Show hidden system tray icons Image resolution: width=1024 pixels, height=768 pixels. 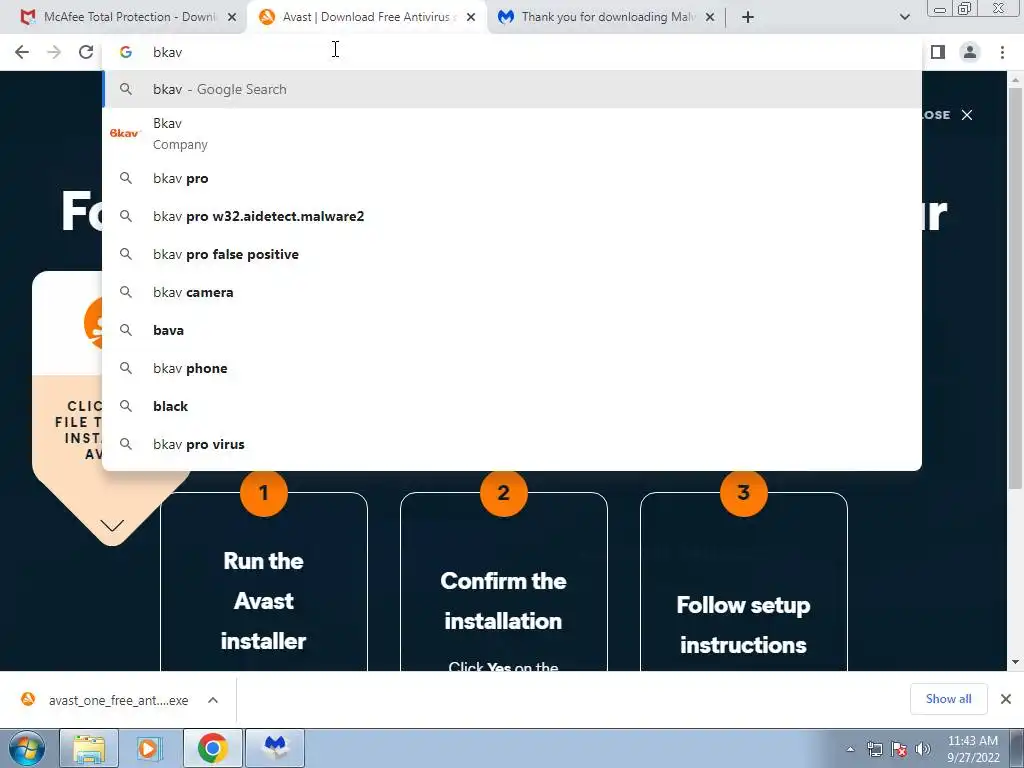[x=850, y=749]
